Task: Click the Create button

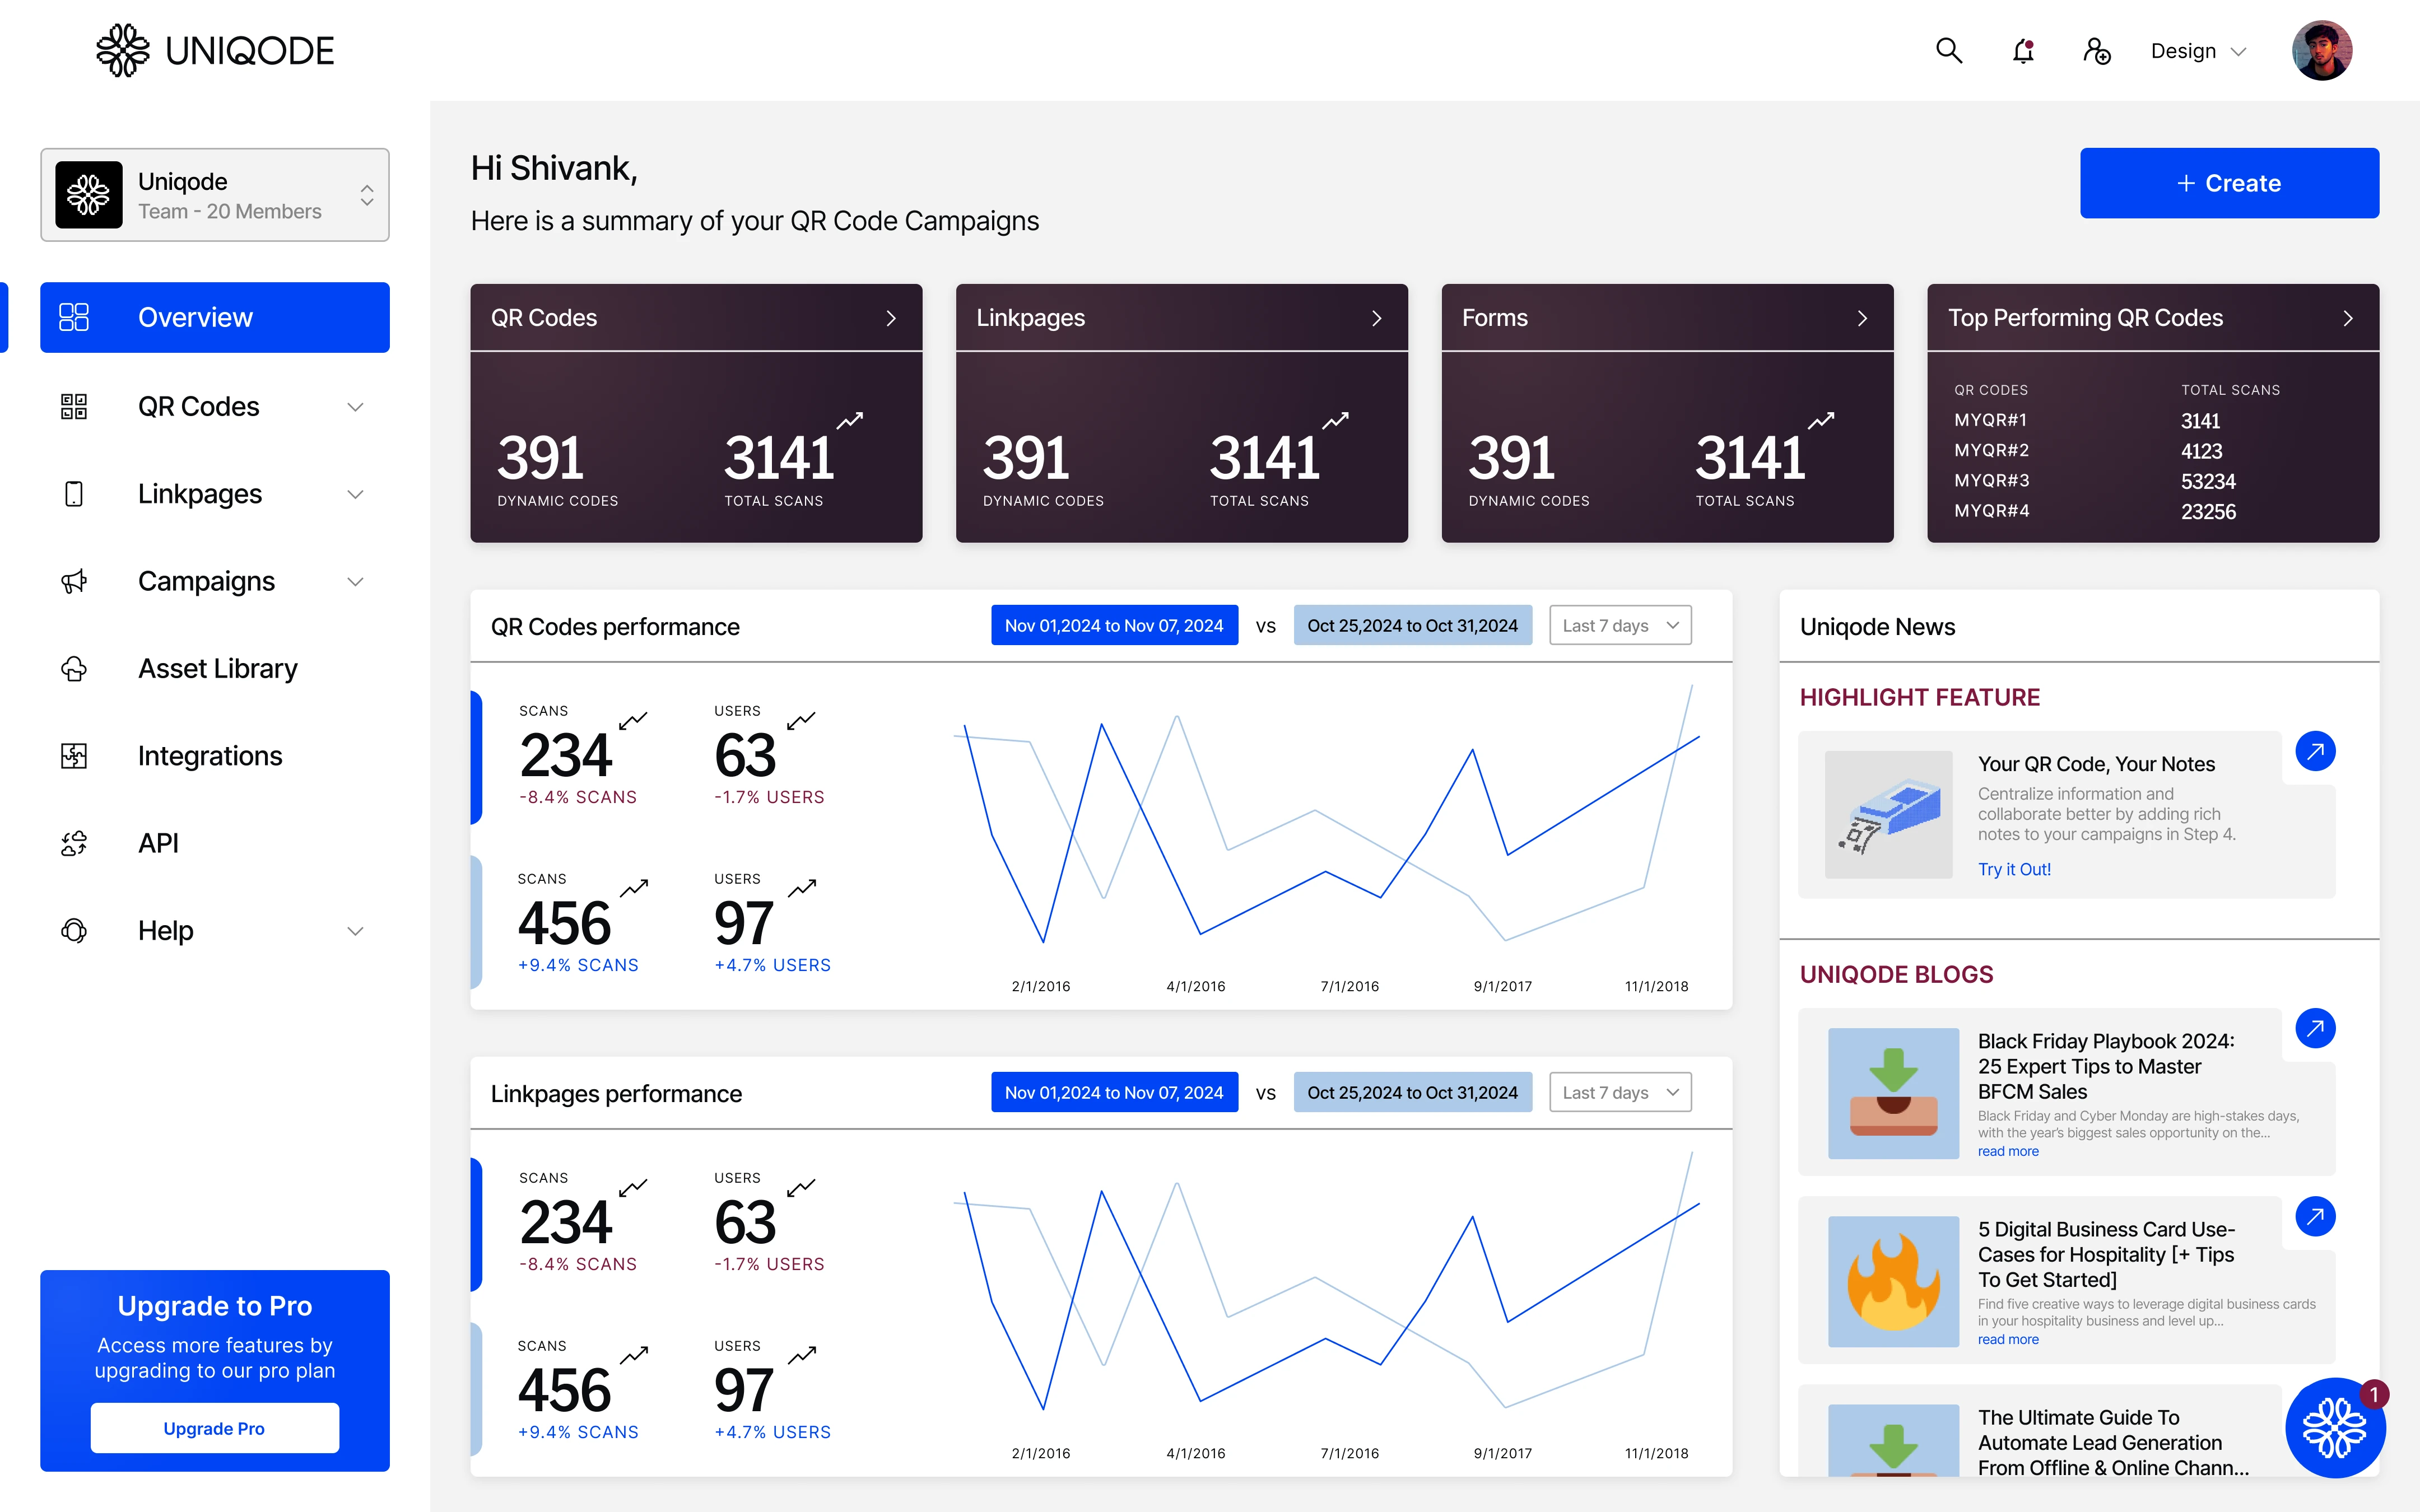Action: click(x=2229, y=183)
